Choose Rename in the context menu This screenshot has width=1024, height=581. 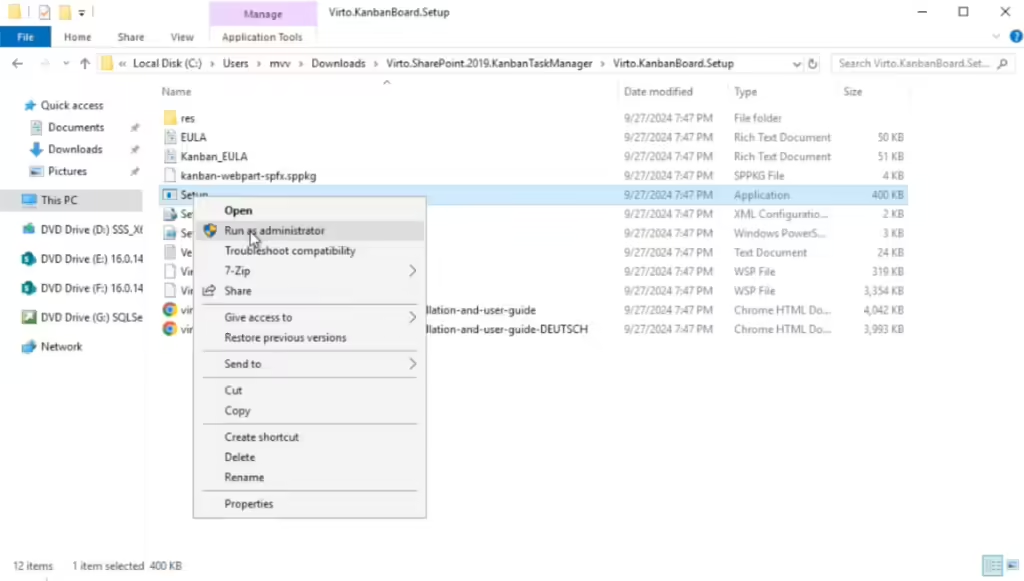click(244, 477)
